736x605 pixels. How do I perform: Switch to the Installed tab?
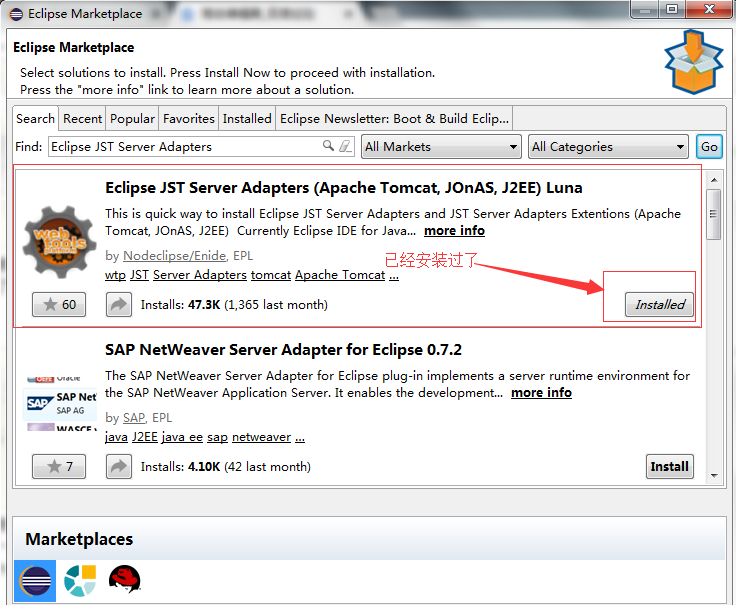247,119
